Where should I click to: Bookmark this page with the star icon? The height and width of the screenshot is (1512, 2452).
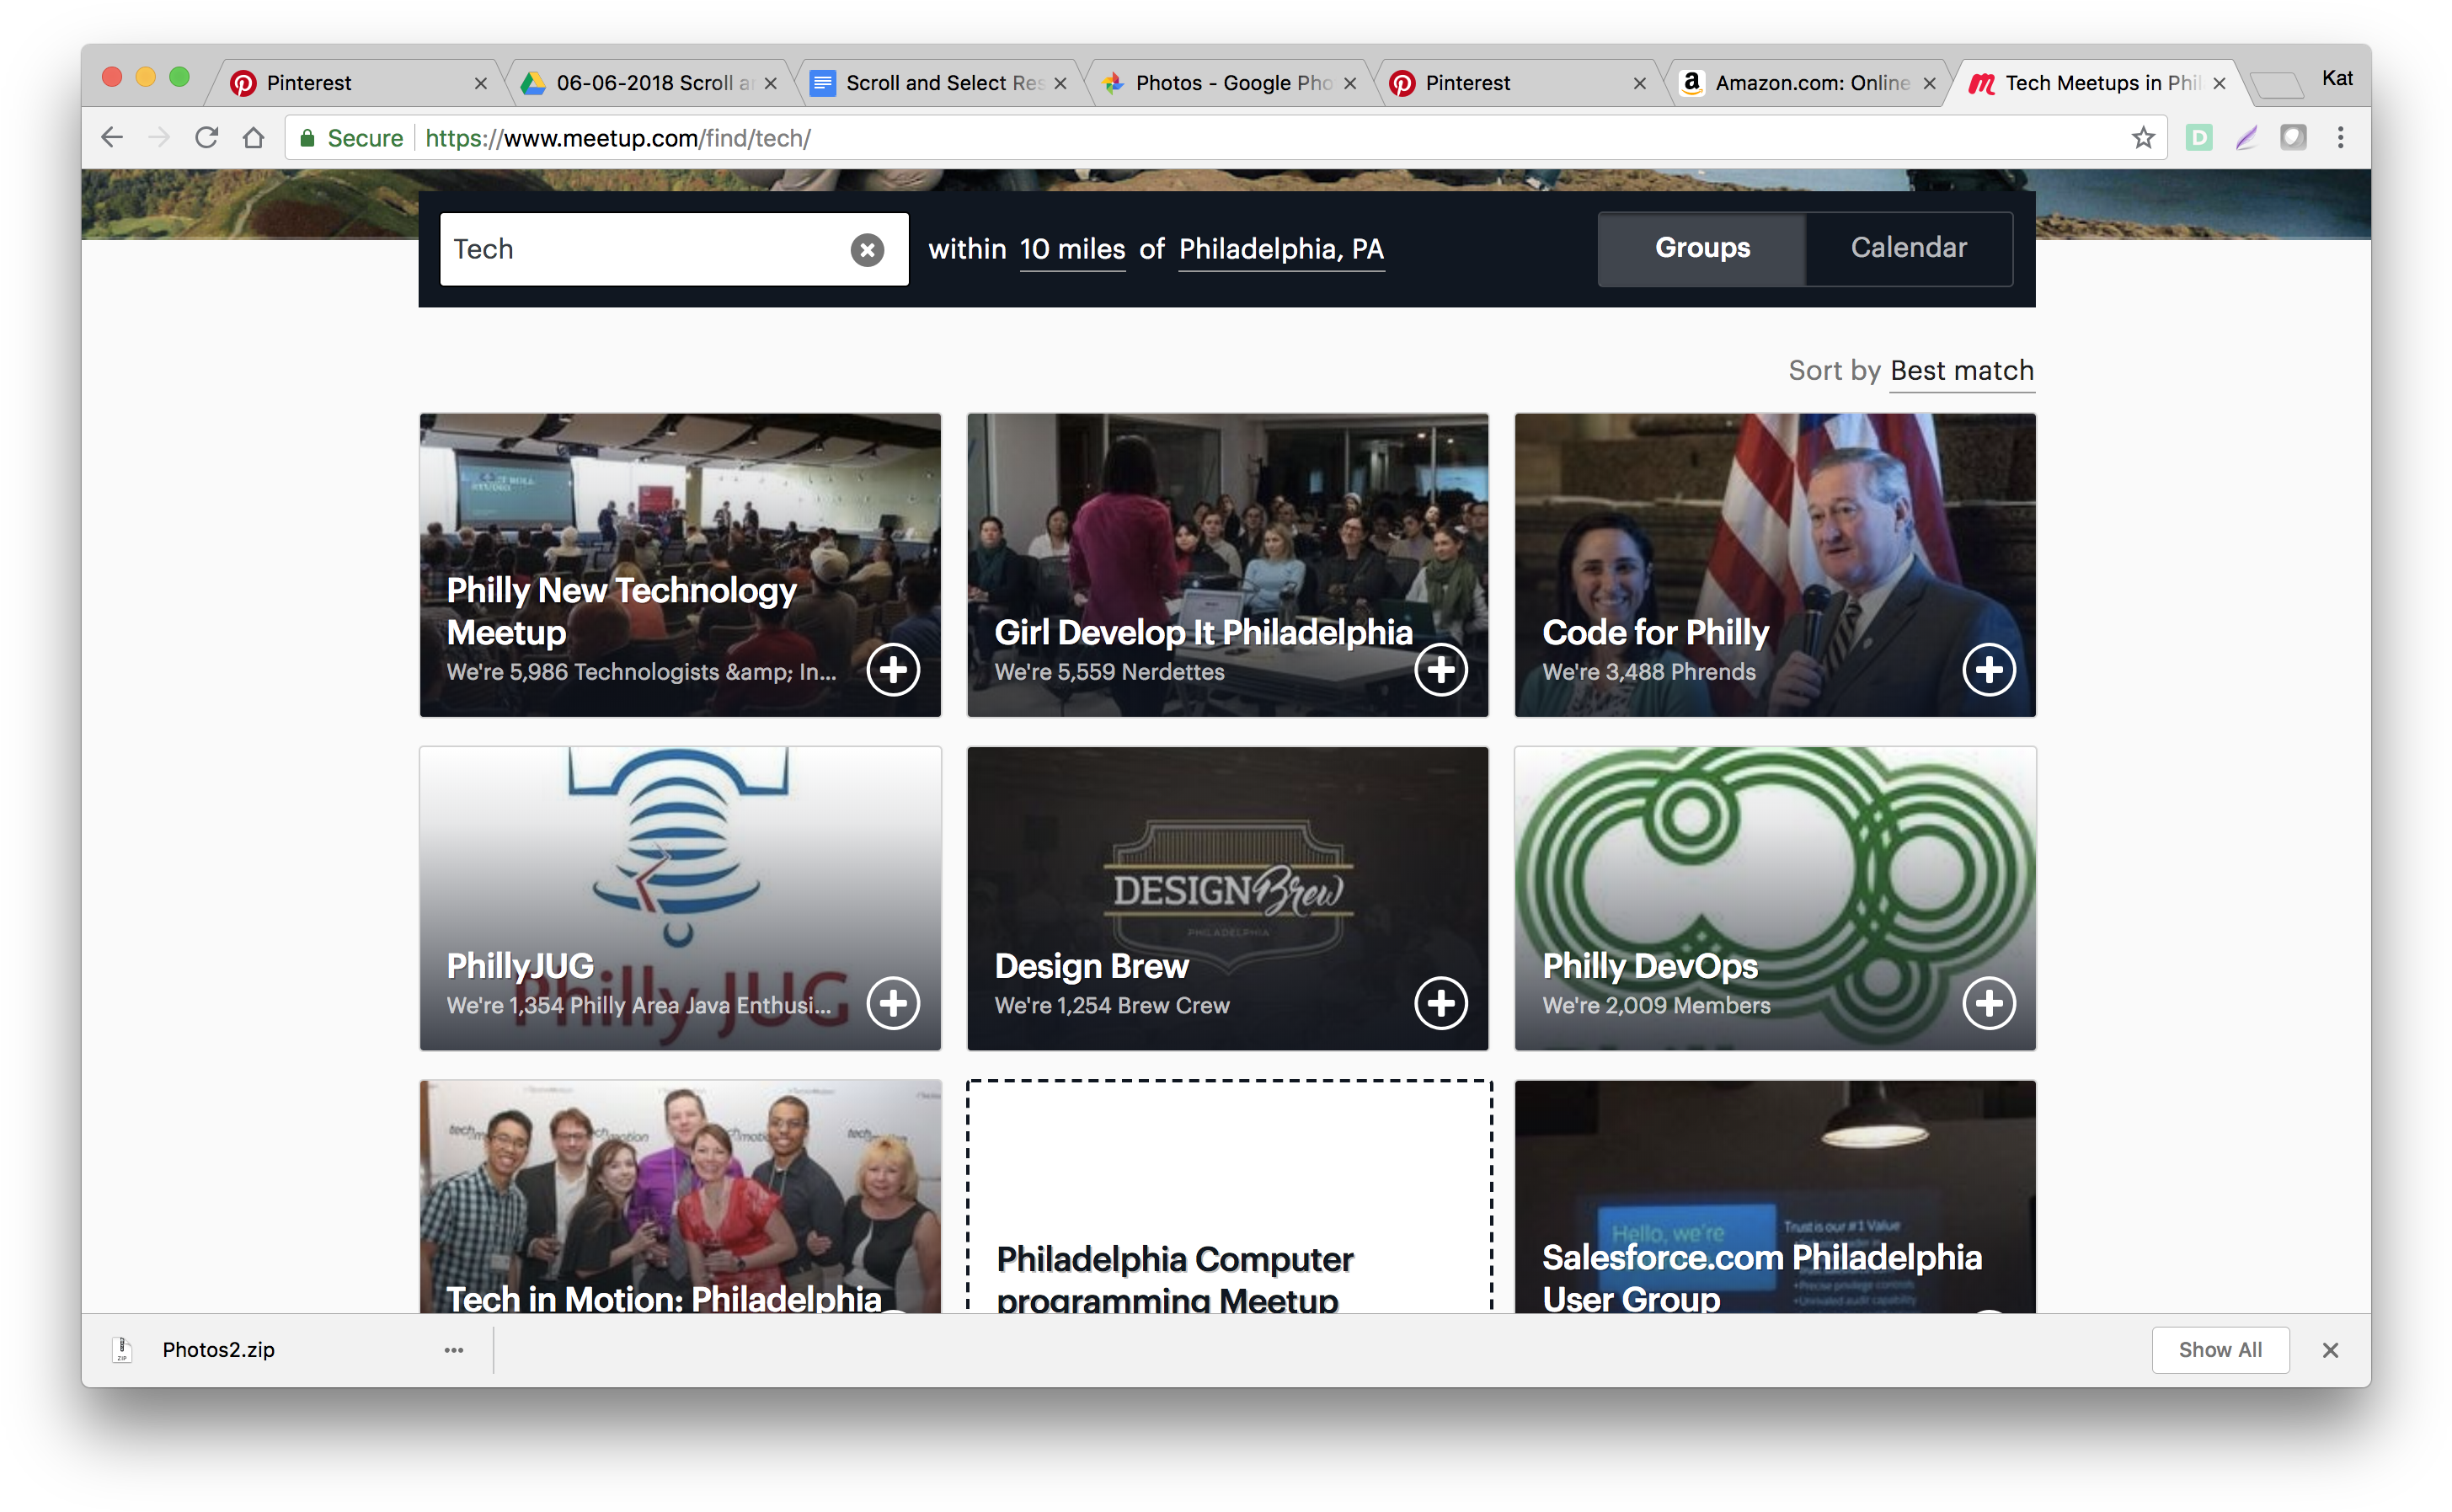click(2143, 137)
